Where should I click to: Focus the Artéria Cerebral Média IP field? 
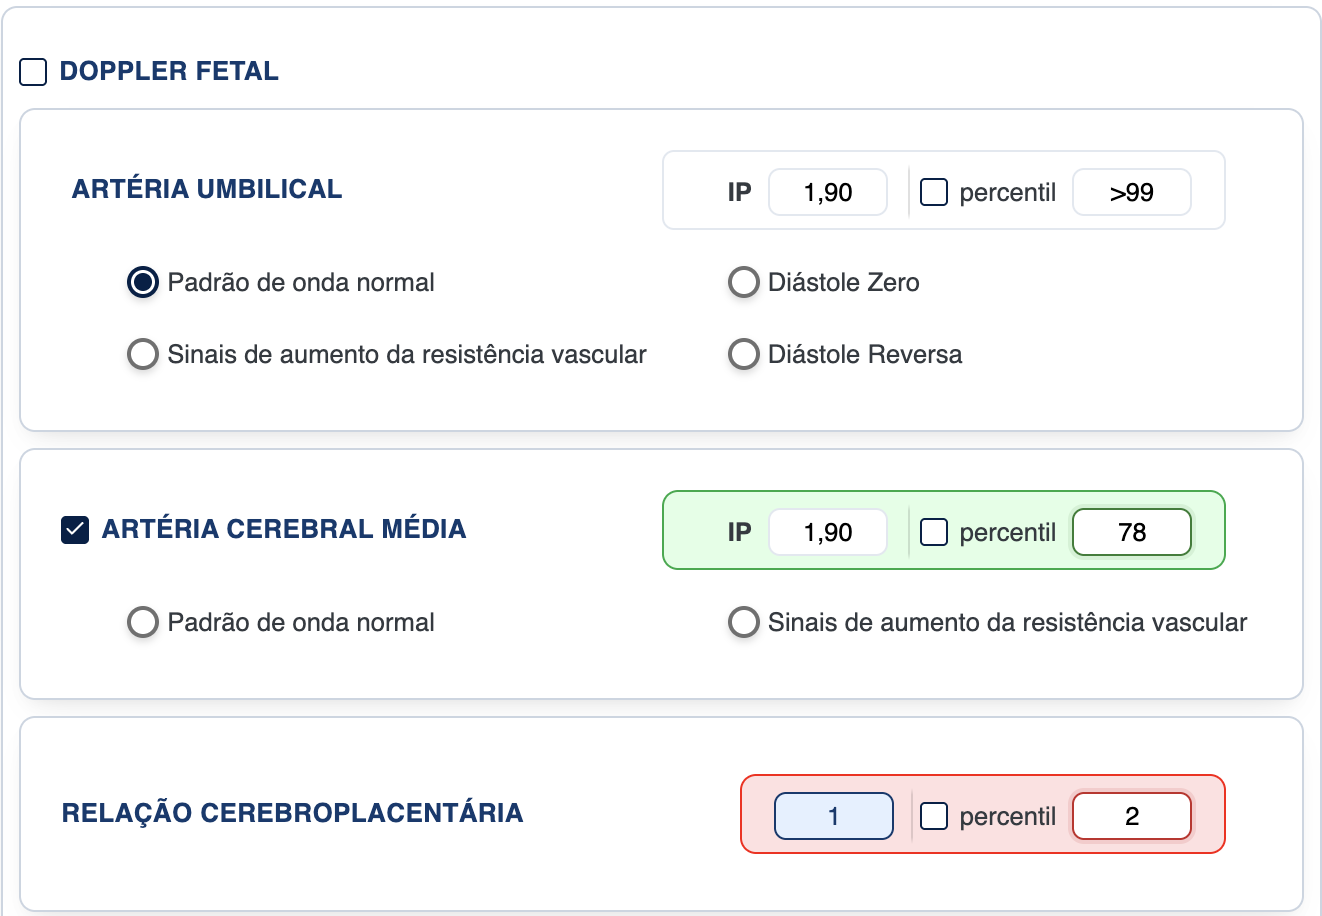point(827,532)
